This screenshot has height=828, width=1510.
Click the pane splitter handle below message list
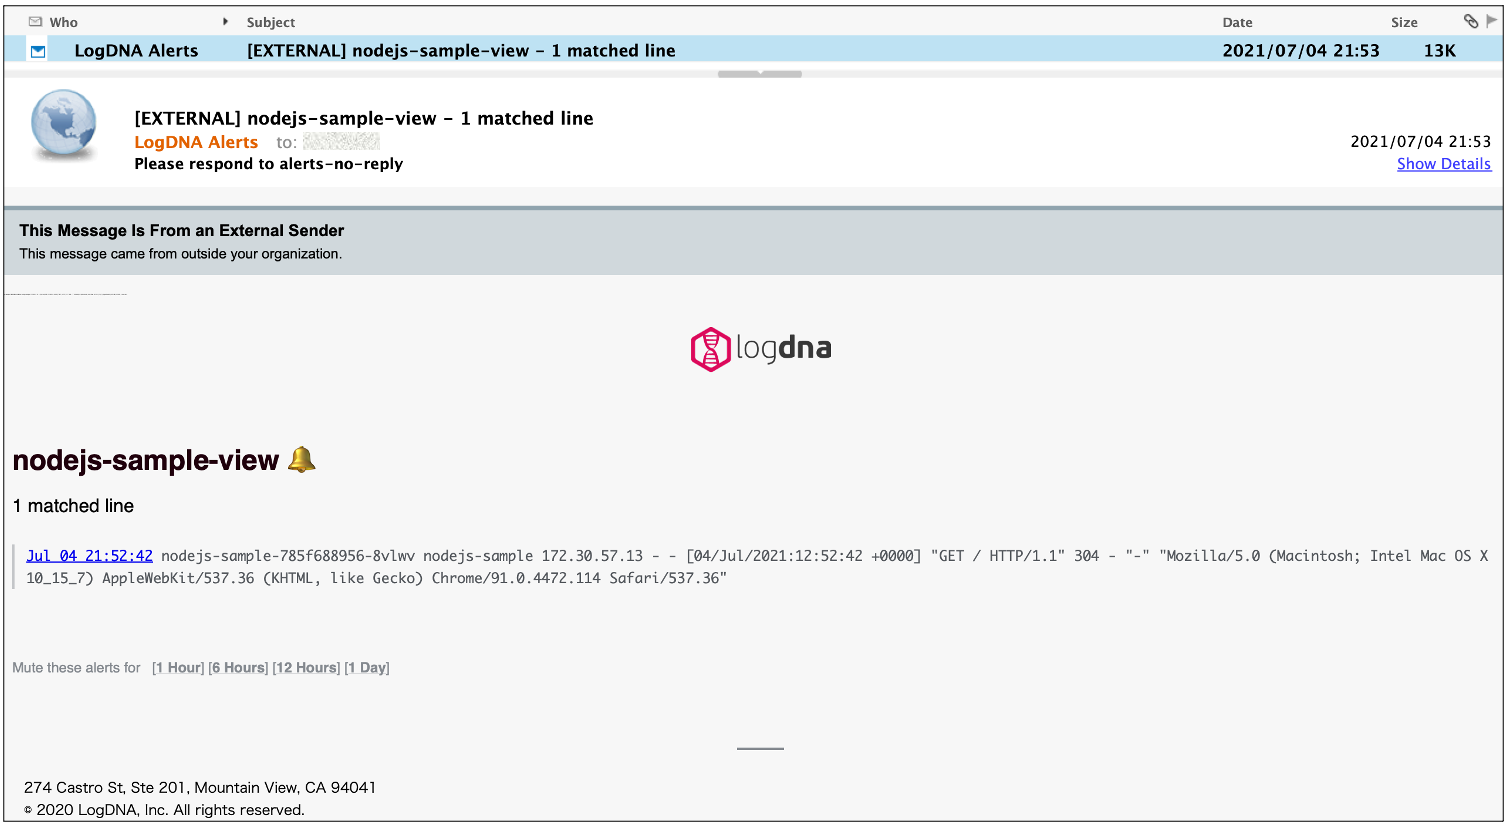coord(760,74)
